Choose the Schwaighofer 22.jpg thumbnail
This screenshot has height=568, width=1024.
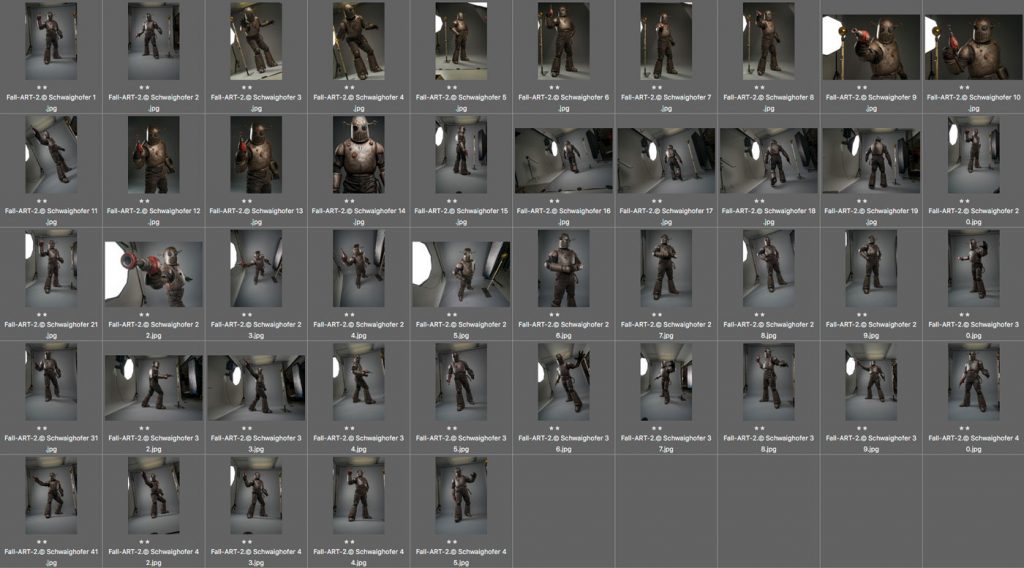[153, 273]
